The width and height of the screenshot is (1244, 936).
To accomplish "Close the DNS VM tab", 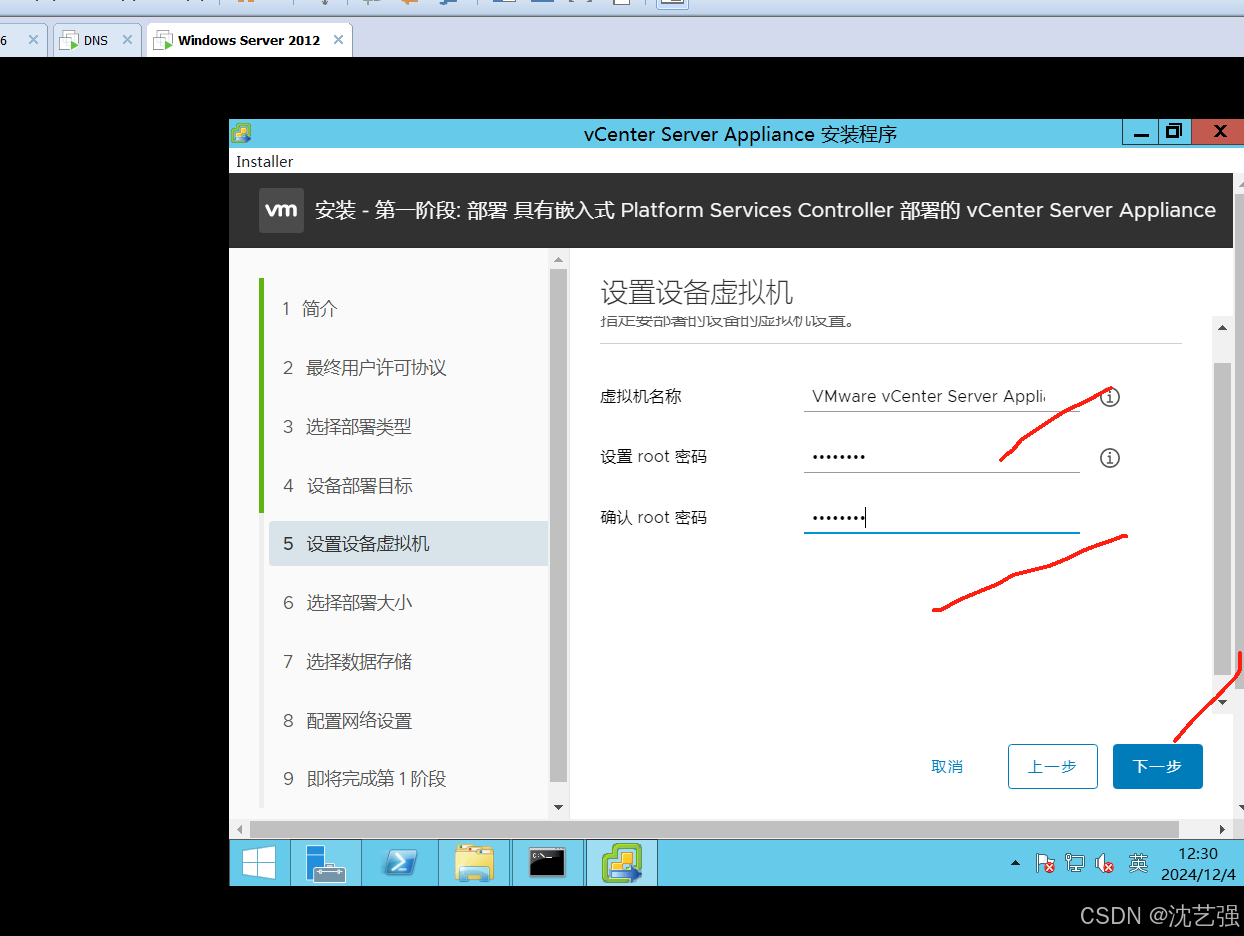I will (127, 40).
